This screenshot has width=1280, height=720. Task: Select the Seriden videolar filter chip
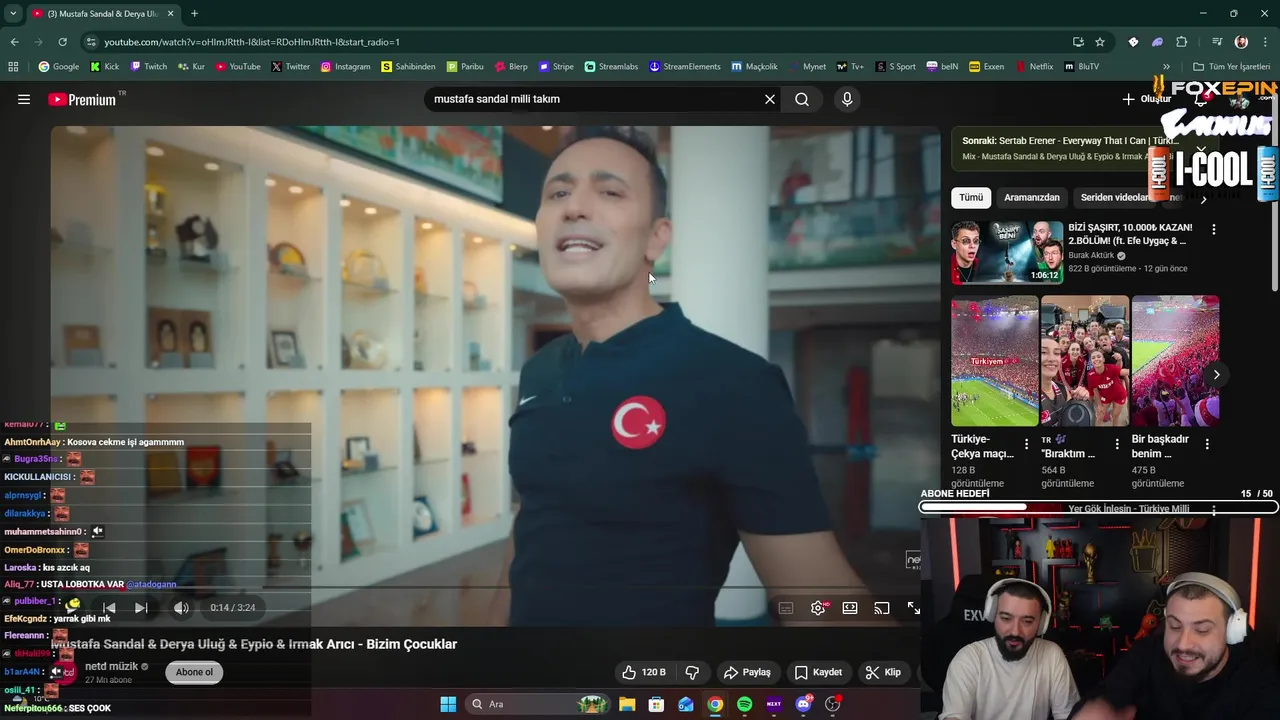[1116, 197]
